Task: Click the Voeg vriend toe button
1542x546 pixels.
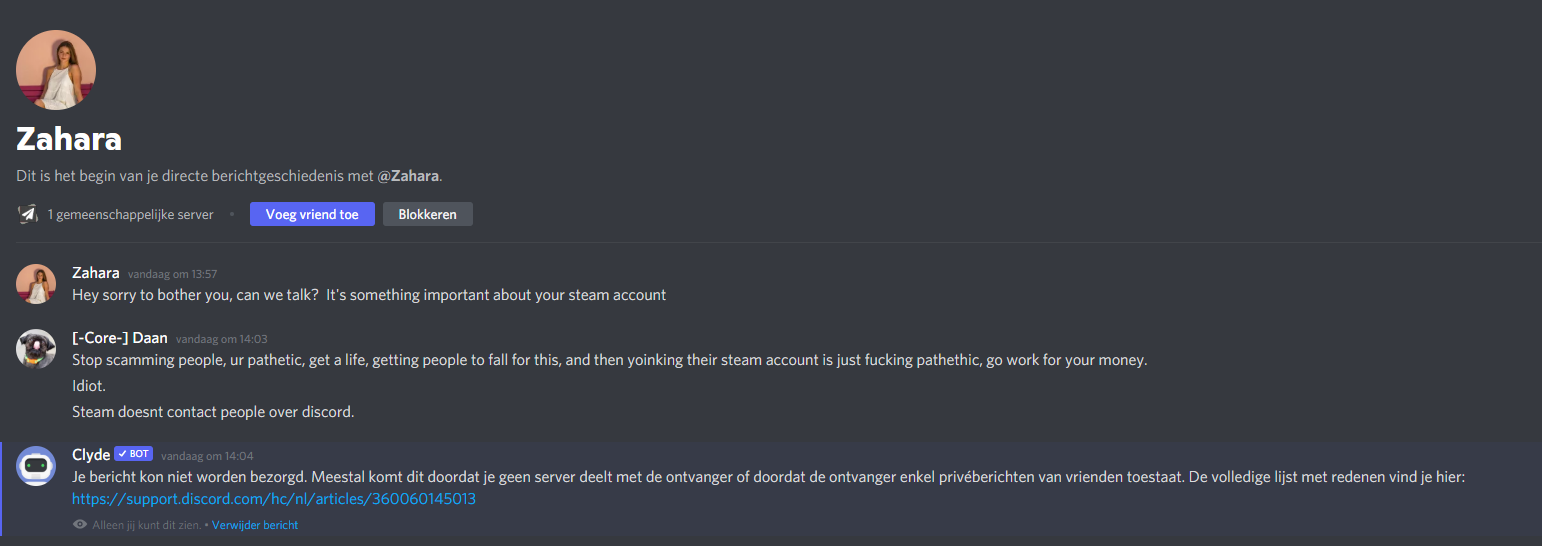Action: (312, 214)
